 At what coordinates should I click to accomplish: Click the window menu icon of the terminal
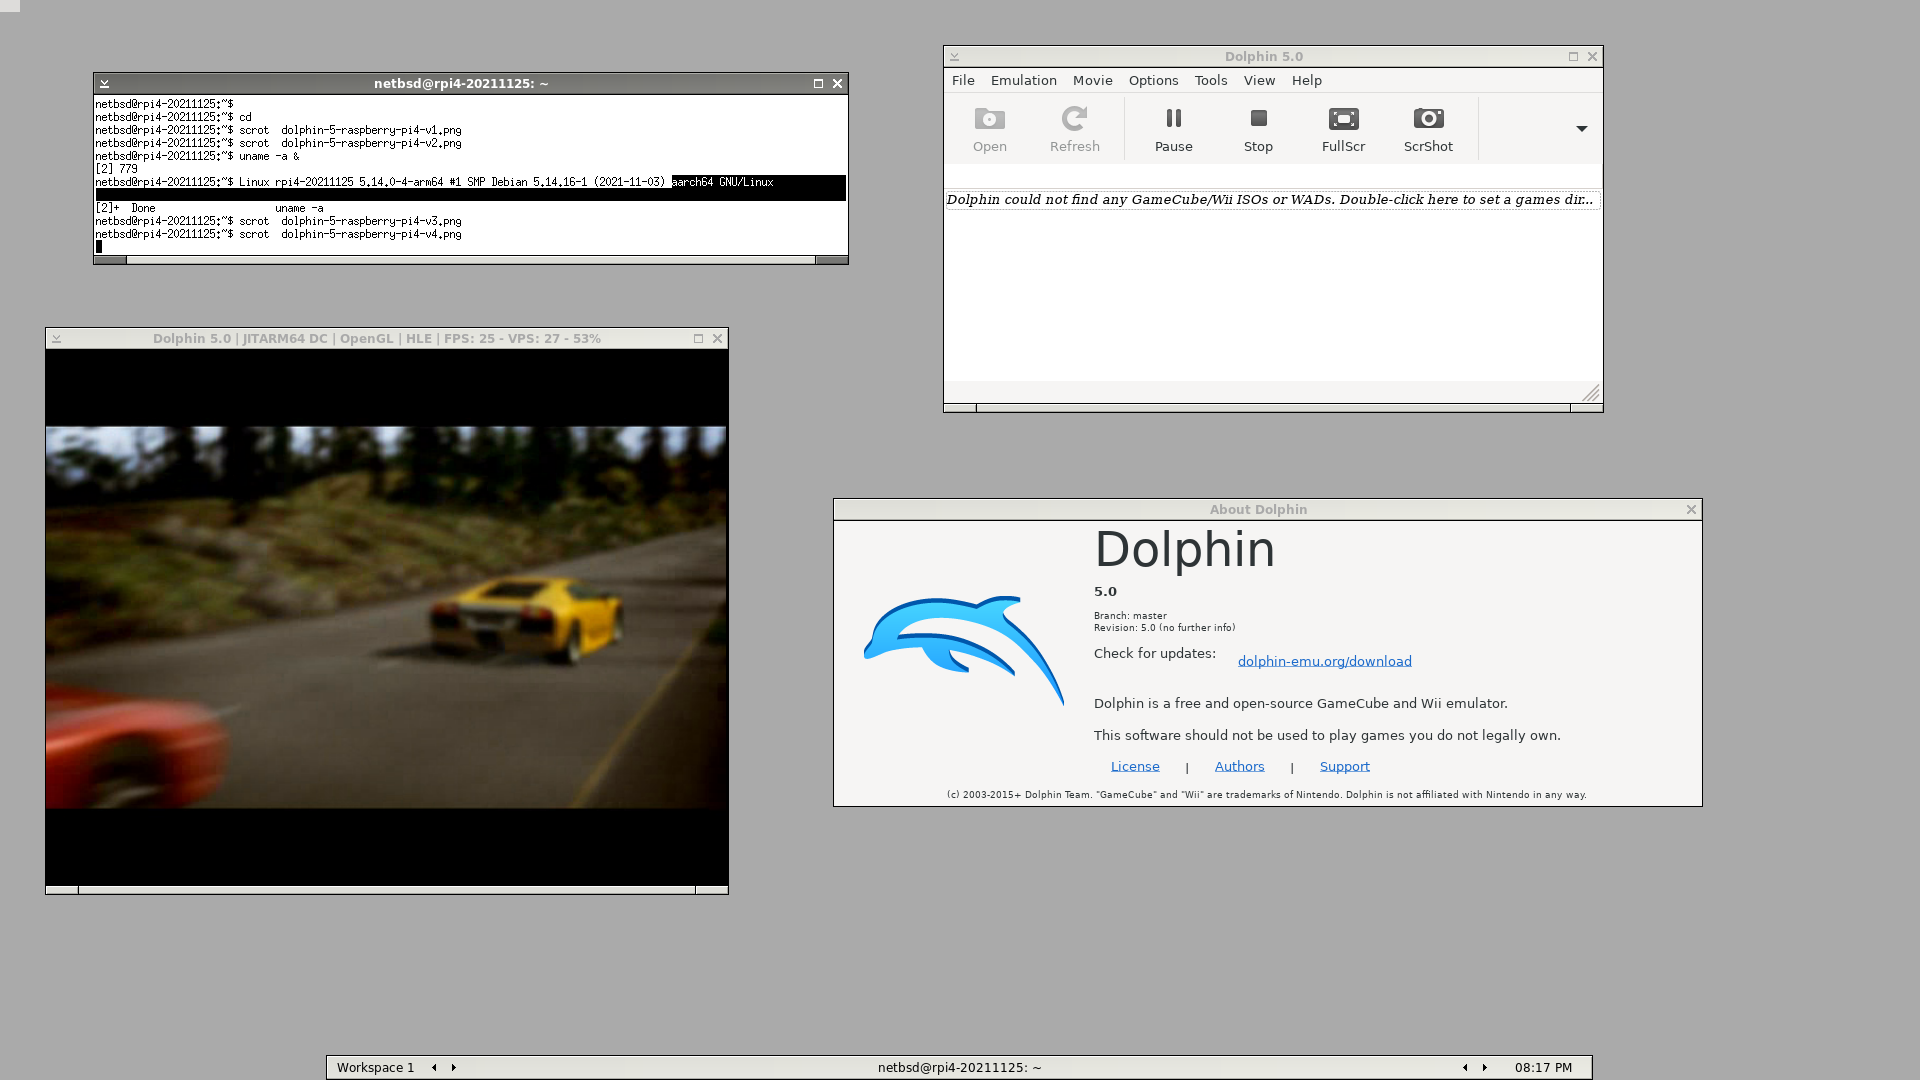104,83
